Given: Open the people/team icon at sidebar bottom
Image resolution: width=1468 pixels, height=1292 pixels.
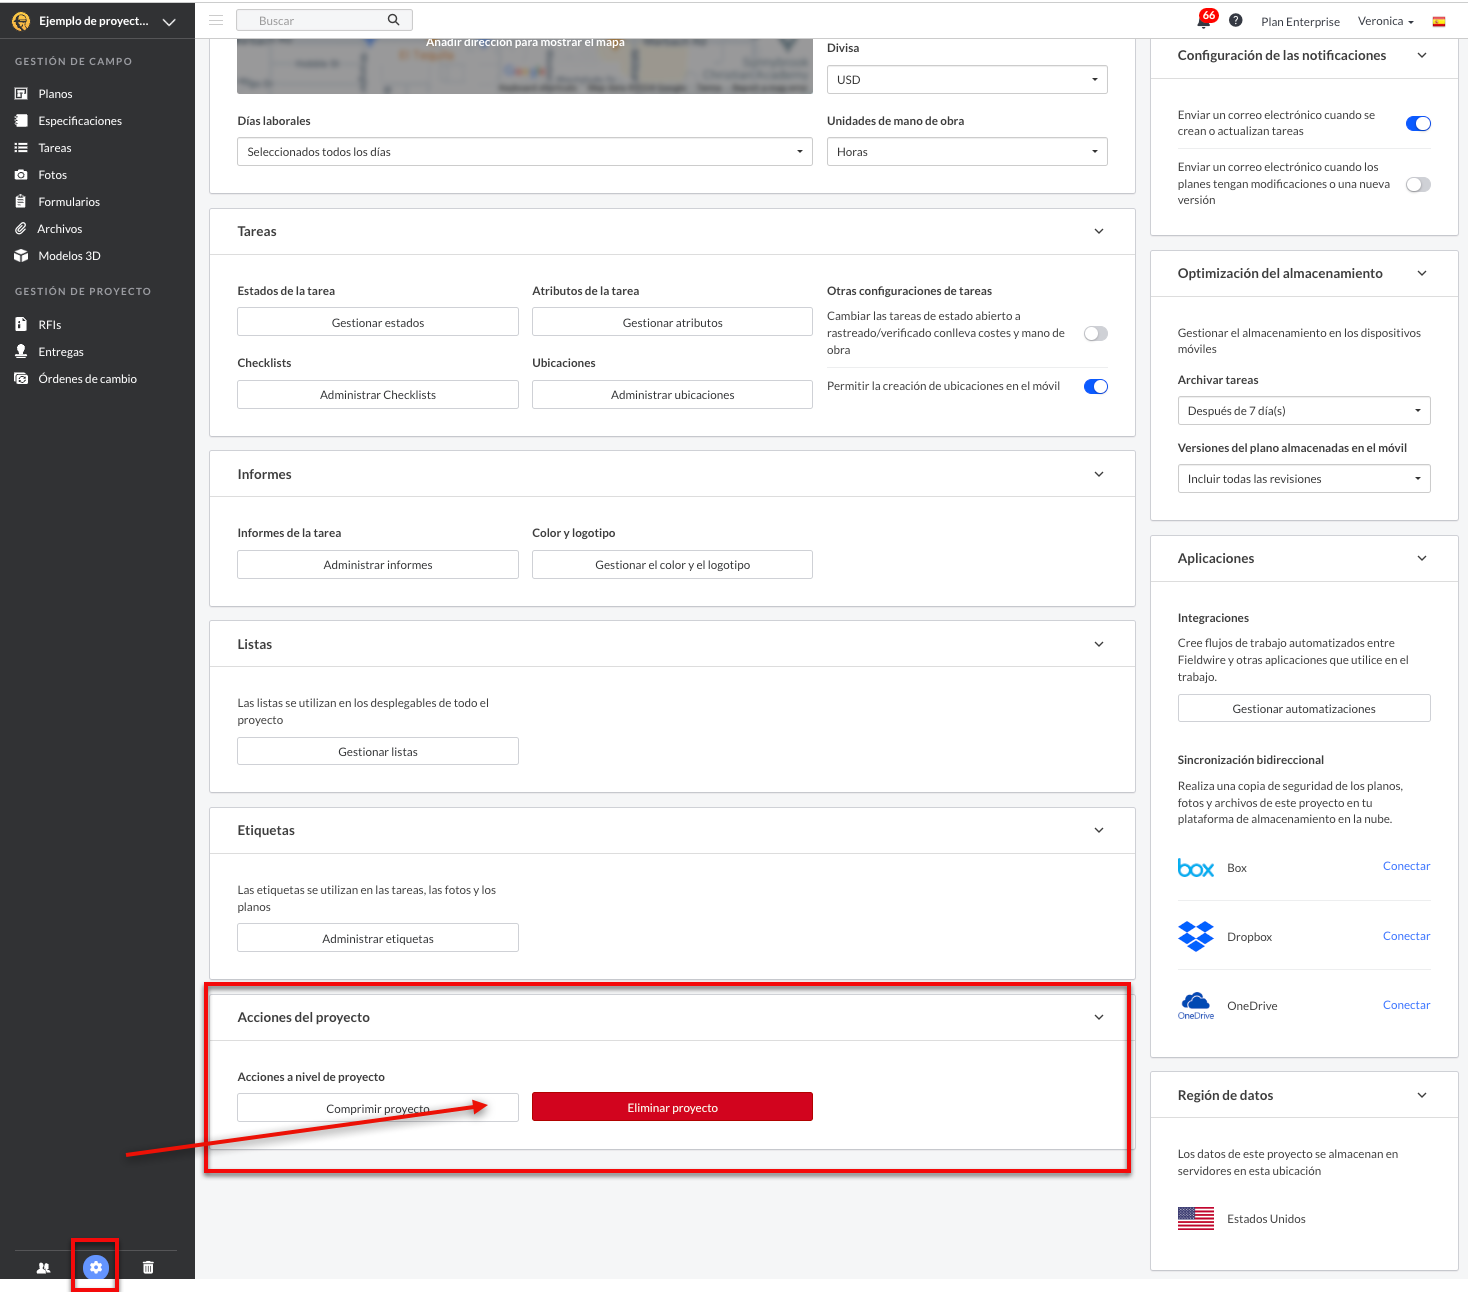Looking at the screenshot, I should click(x=43, y=1268).
